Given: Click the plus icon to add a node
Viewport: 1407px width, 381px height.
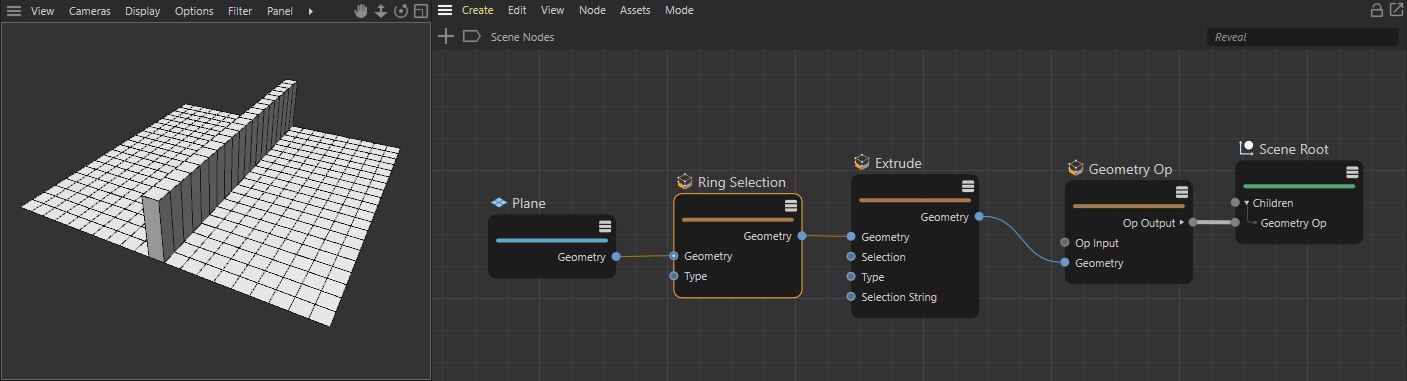Looking at the screenshot, I should pos(446,36).
